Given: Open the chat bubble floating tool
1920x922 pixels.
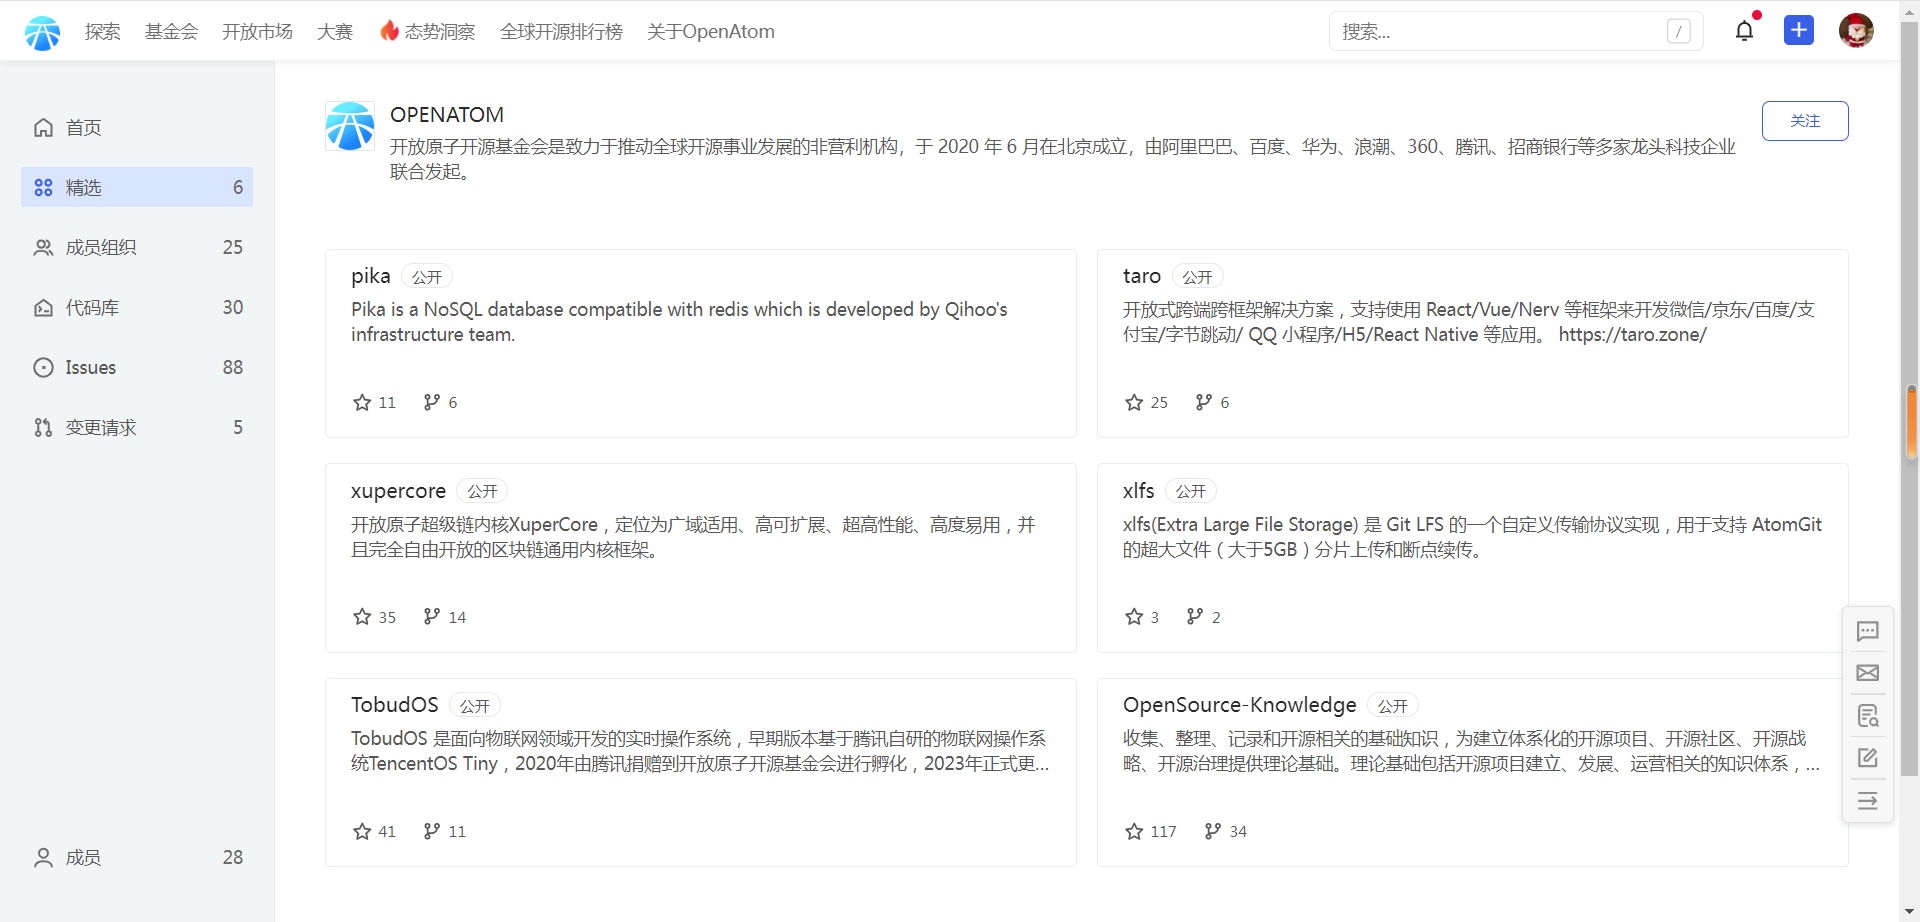Looking at the screenshot, I should pos(1867,631).
